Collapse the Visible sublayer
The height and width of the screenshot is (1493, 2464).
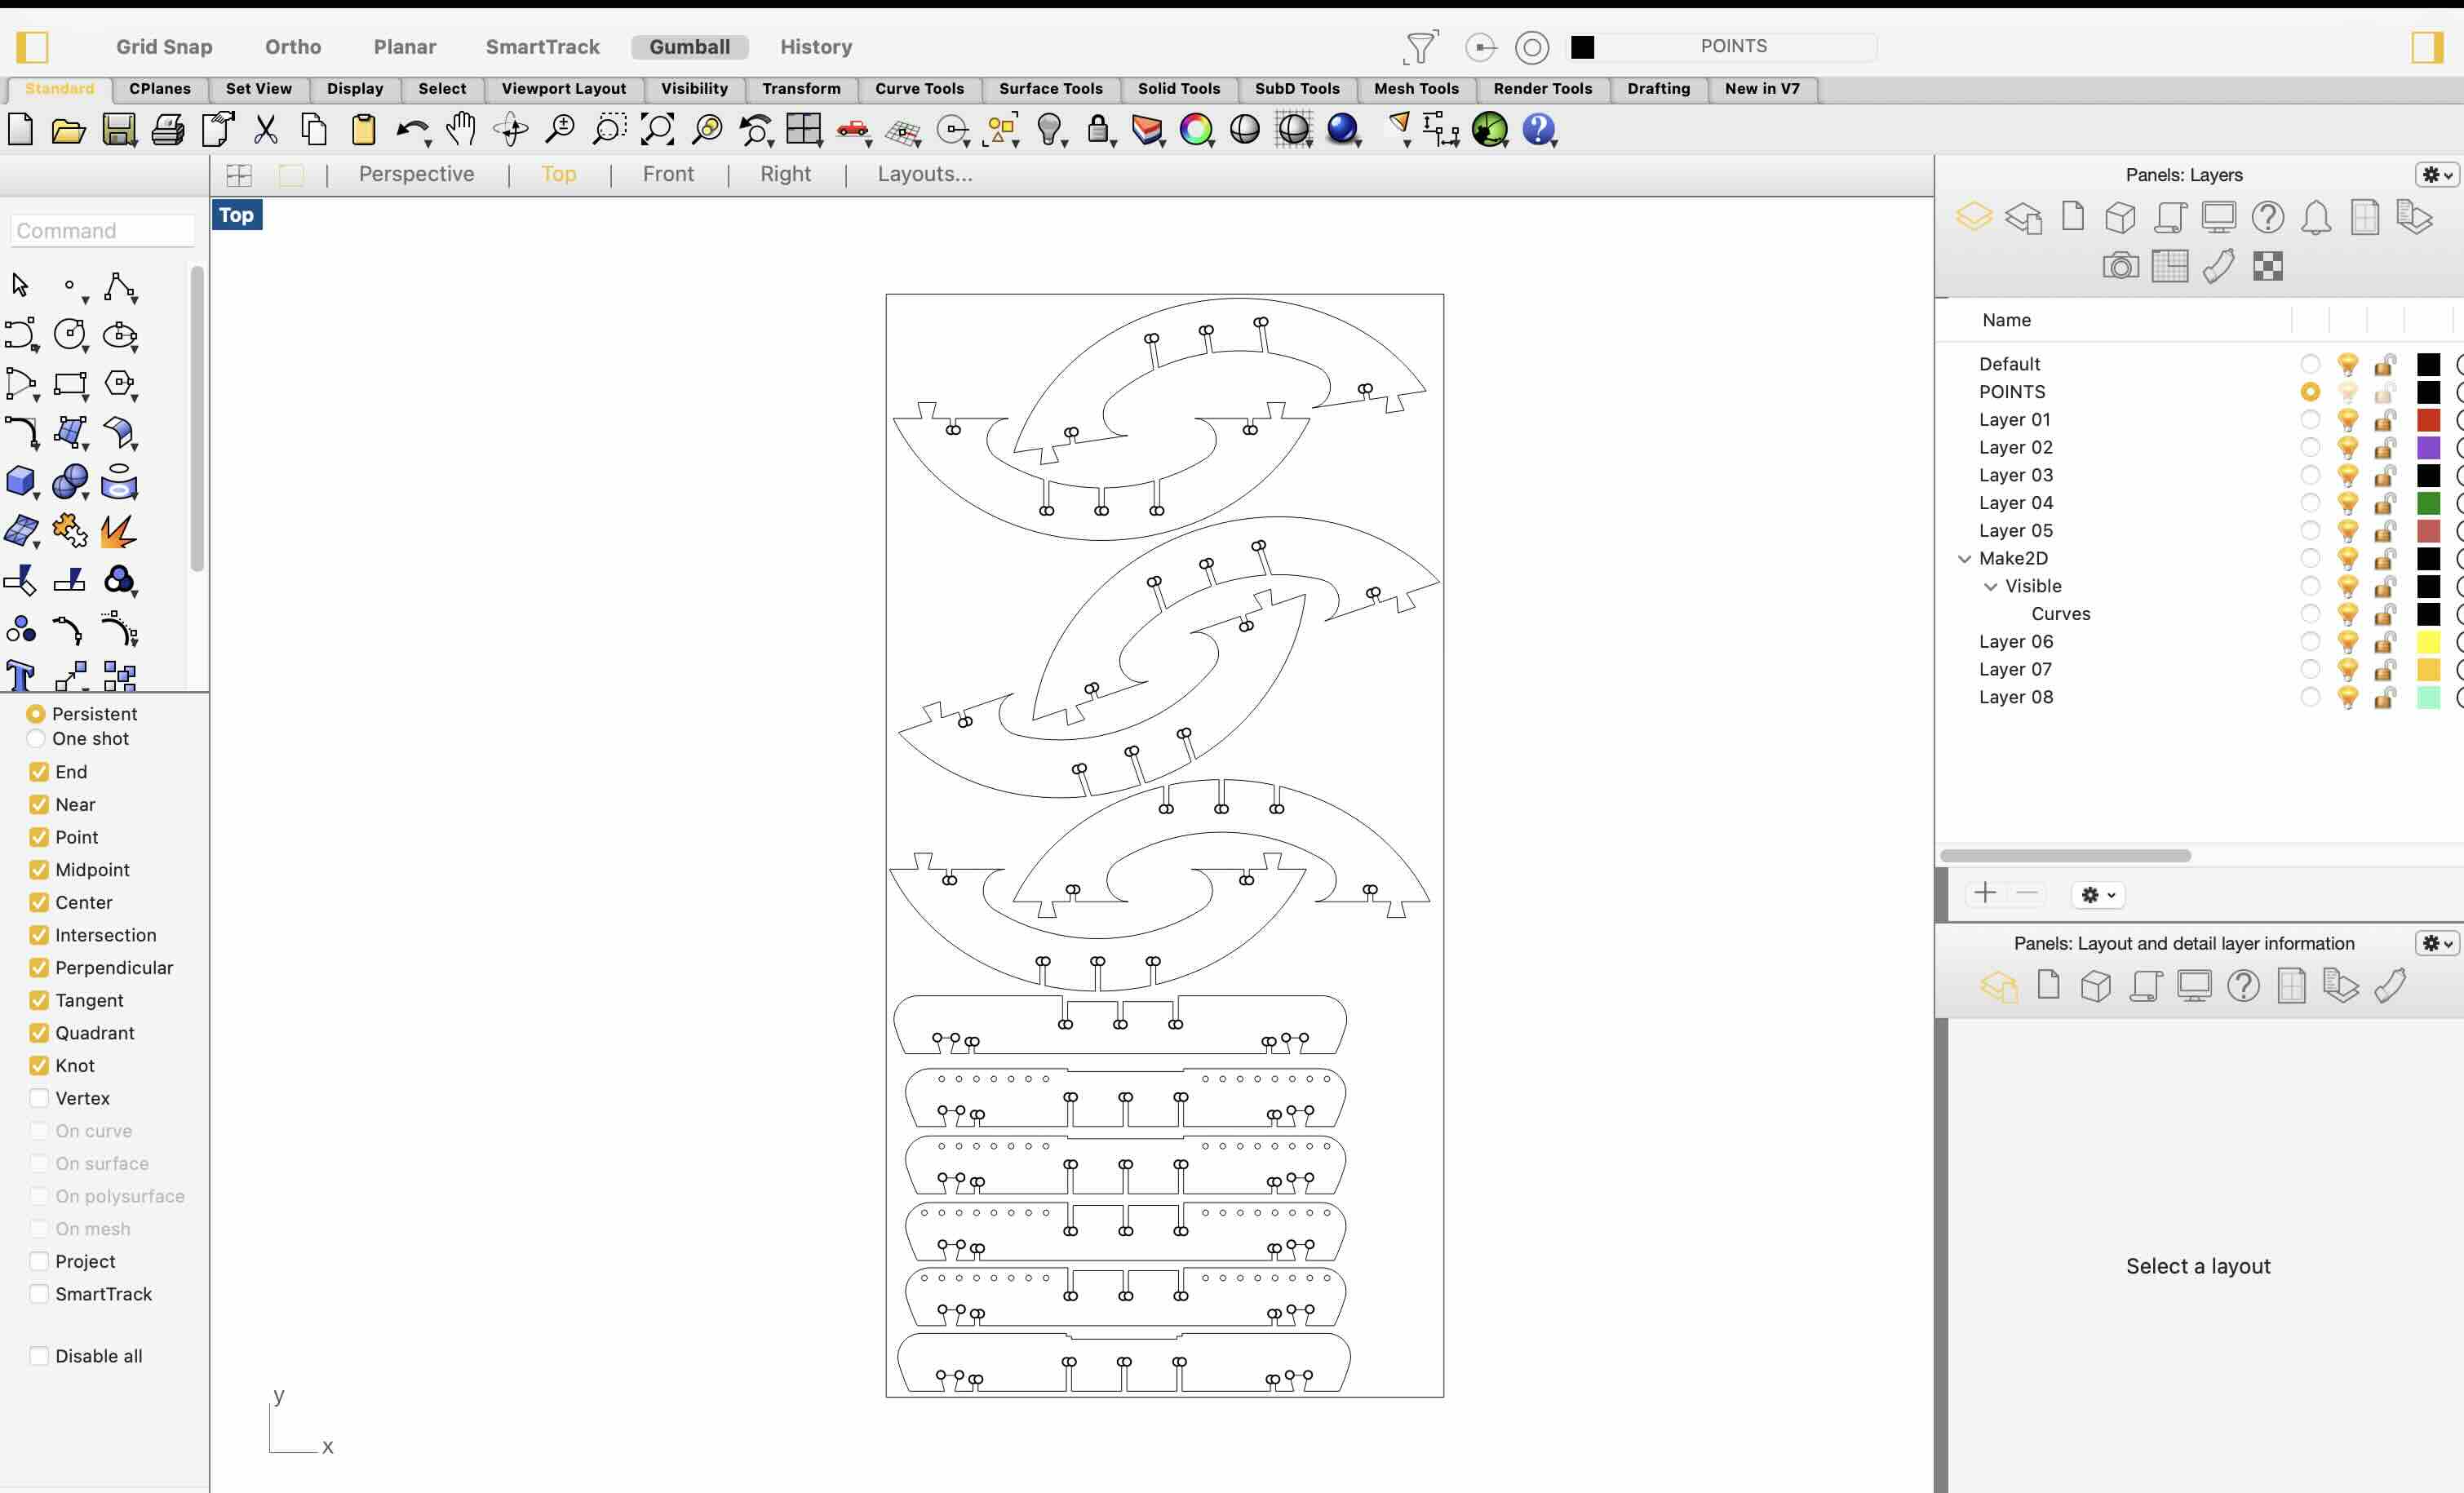point(1990,587)
